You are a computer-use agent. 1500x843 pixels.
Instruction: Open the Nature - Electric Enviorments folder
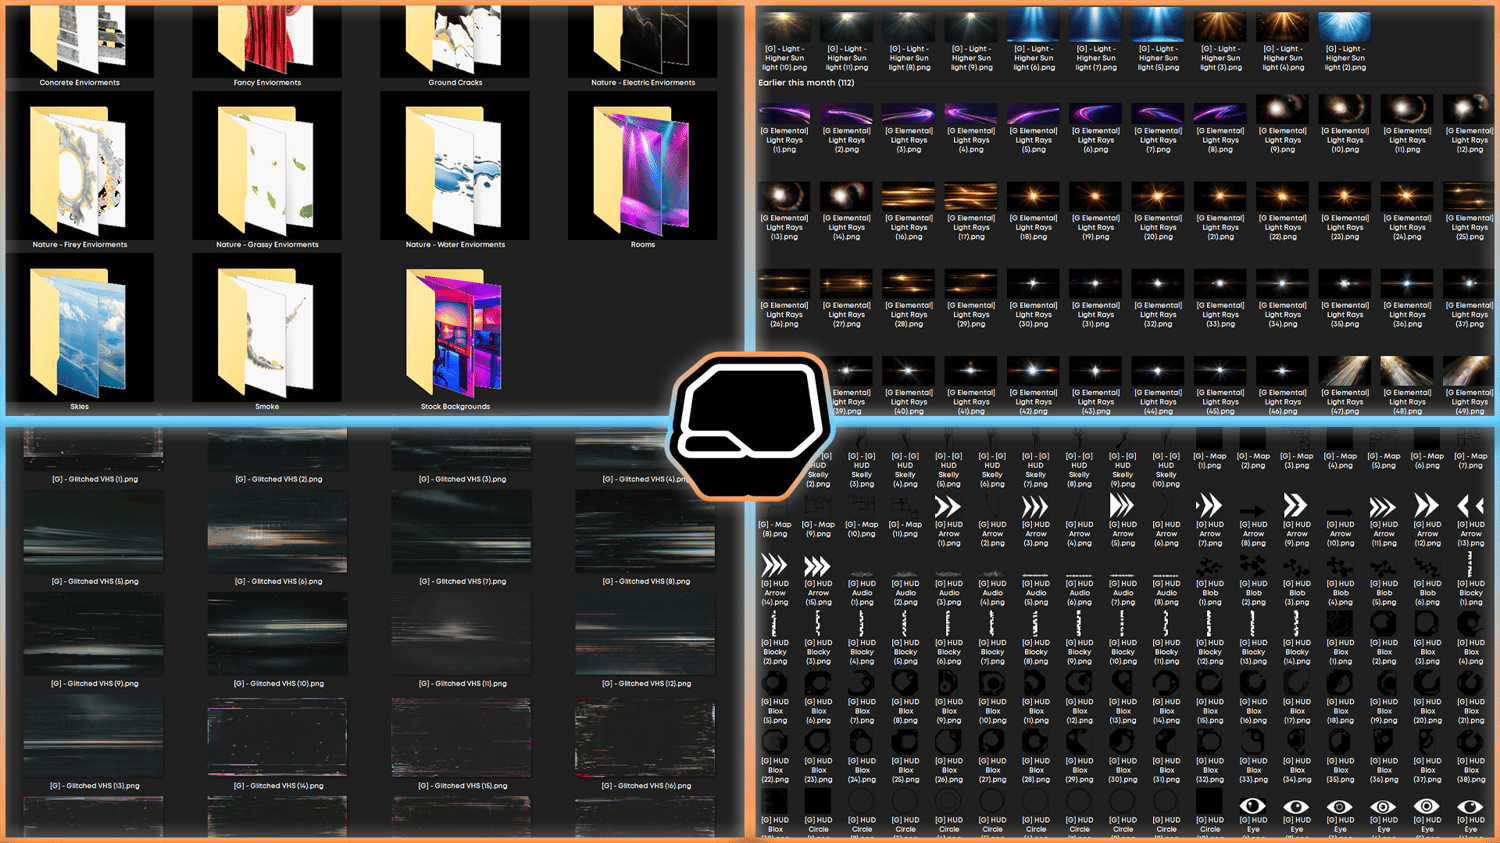[x=643, y=40]
